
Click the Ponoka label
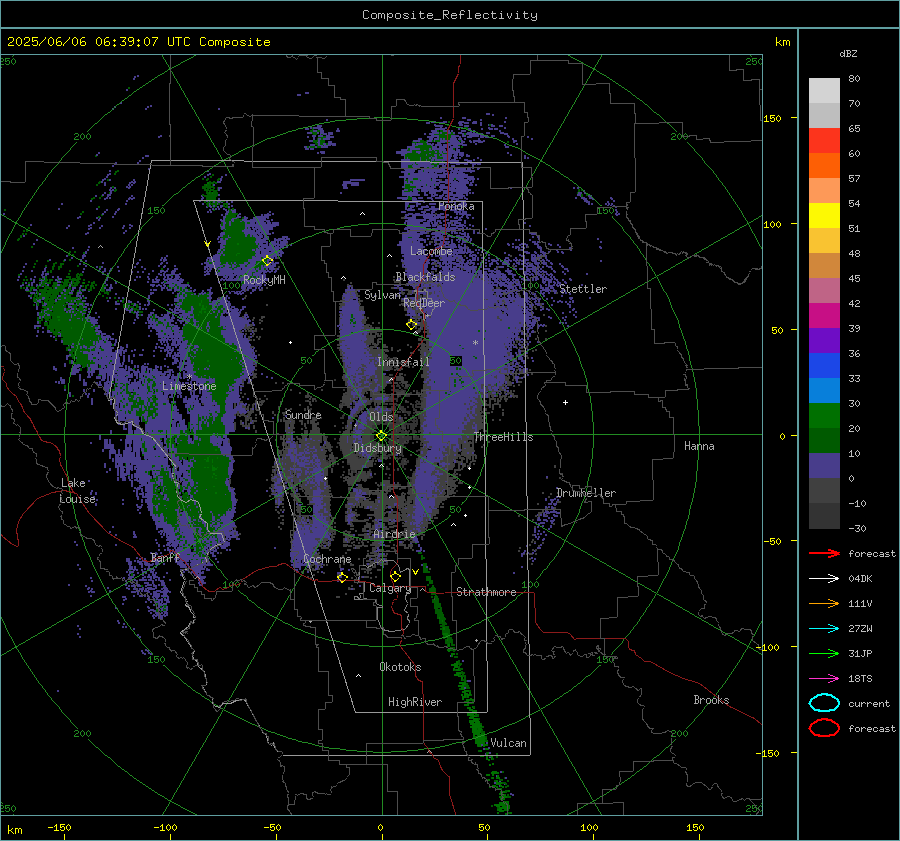tap(456, 206)
